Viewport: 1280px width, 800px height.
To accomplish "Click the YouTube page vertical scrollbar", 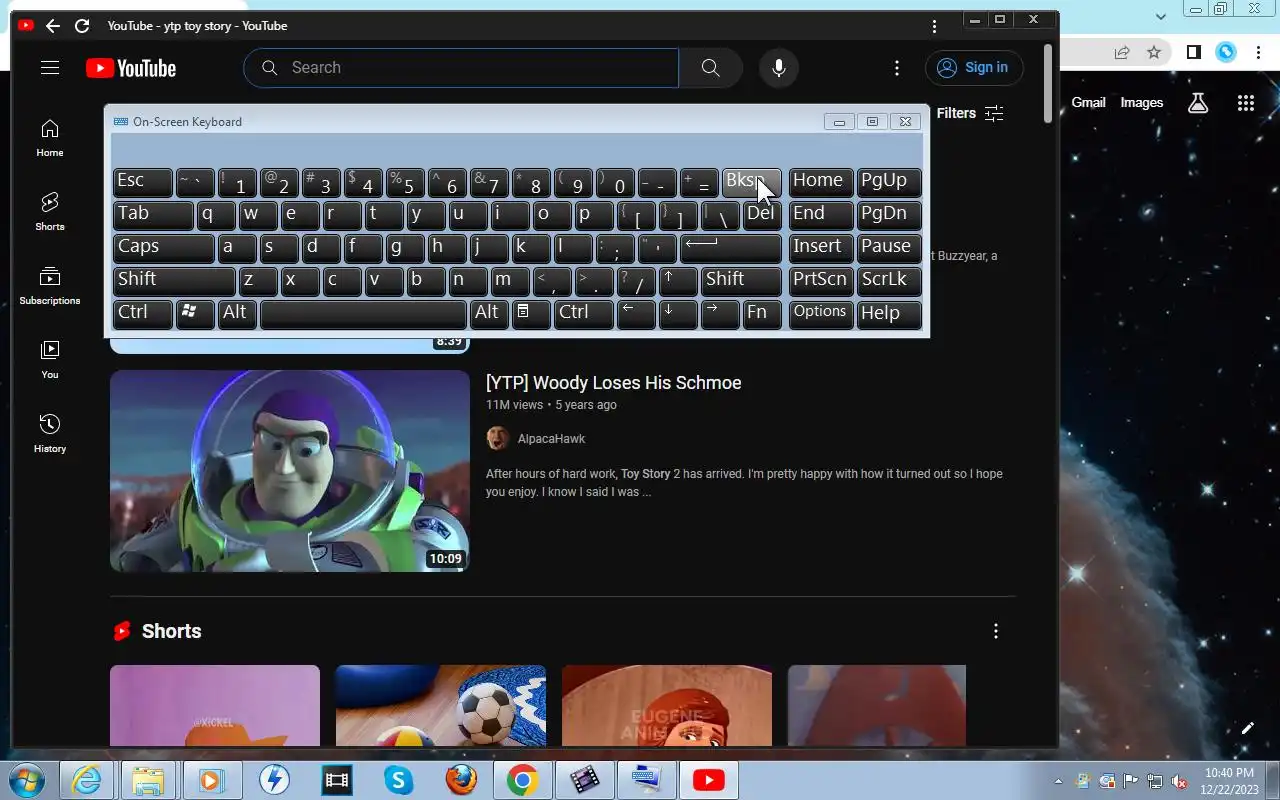I will tap(1048, 85).
